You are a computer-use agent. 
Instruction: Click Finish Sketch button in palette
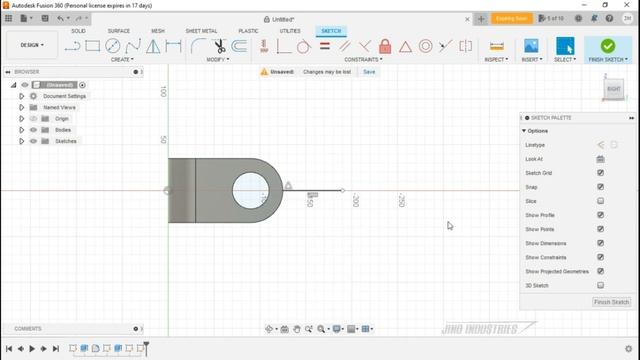[611, 302]
